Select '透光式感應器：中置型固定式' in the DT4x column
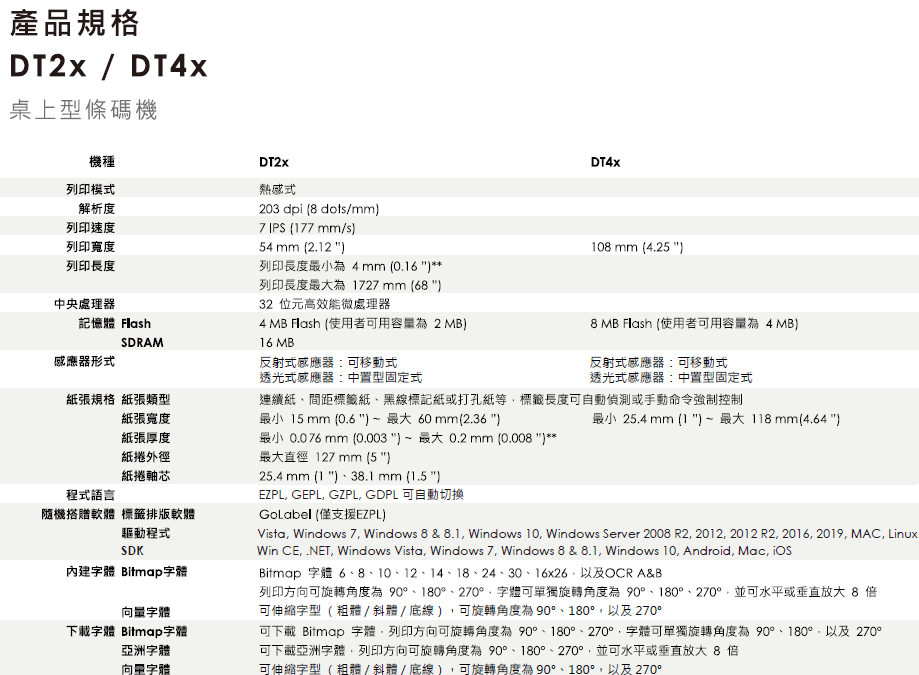The image size is (919, 675). [672, 377]
